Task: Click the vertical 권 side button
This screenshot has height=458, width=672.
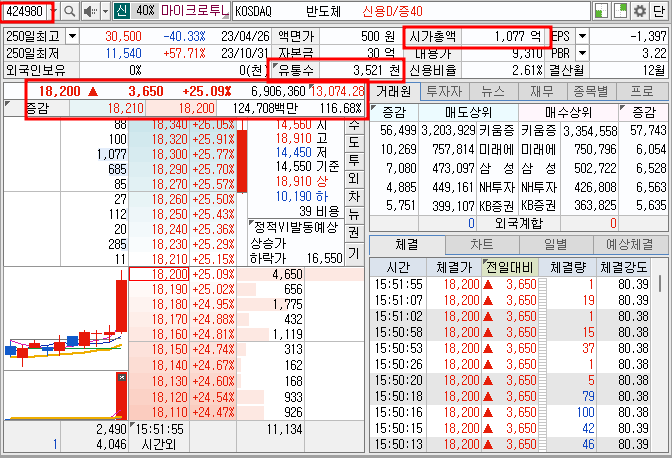Action: point(354,233)
